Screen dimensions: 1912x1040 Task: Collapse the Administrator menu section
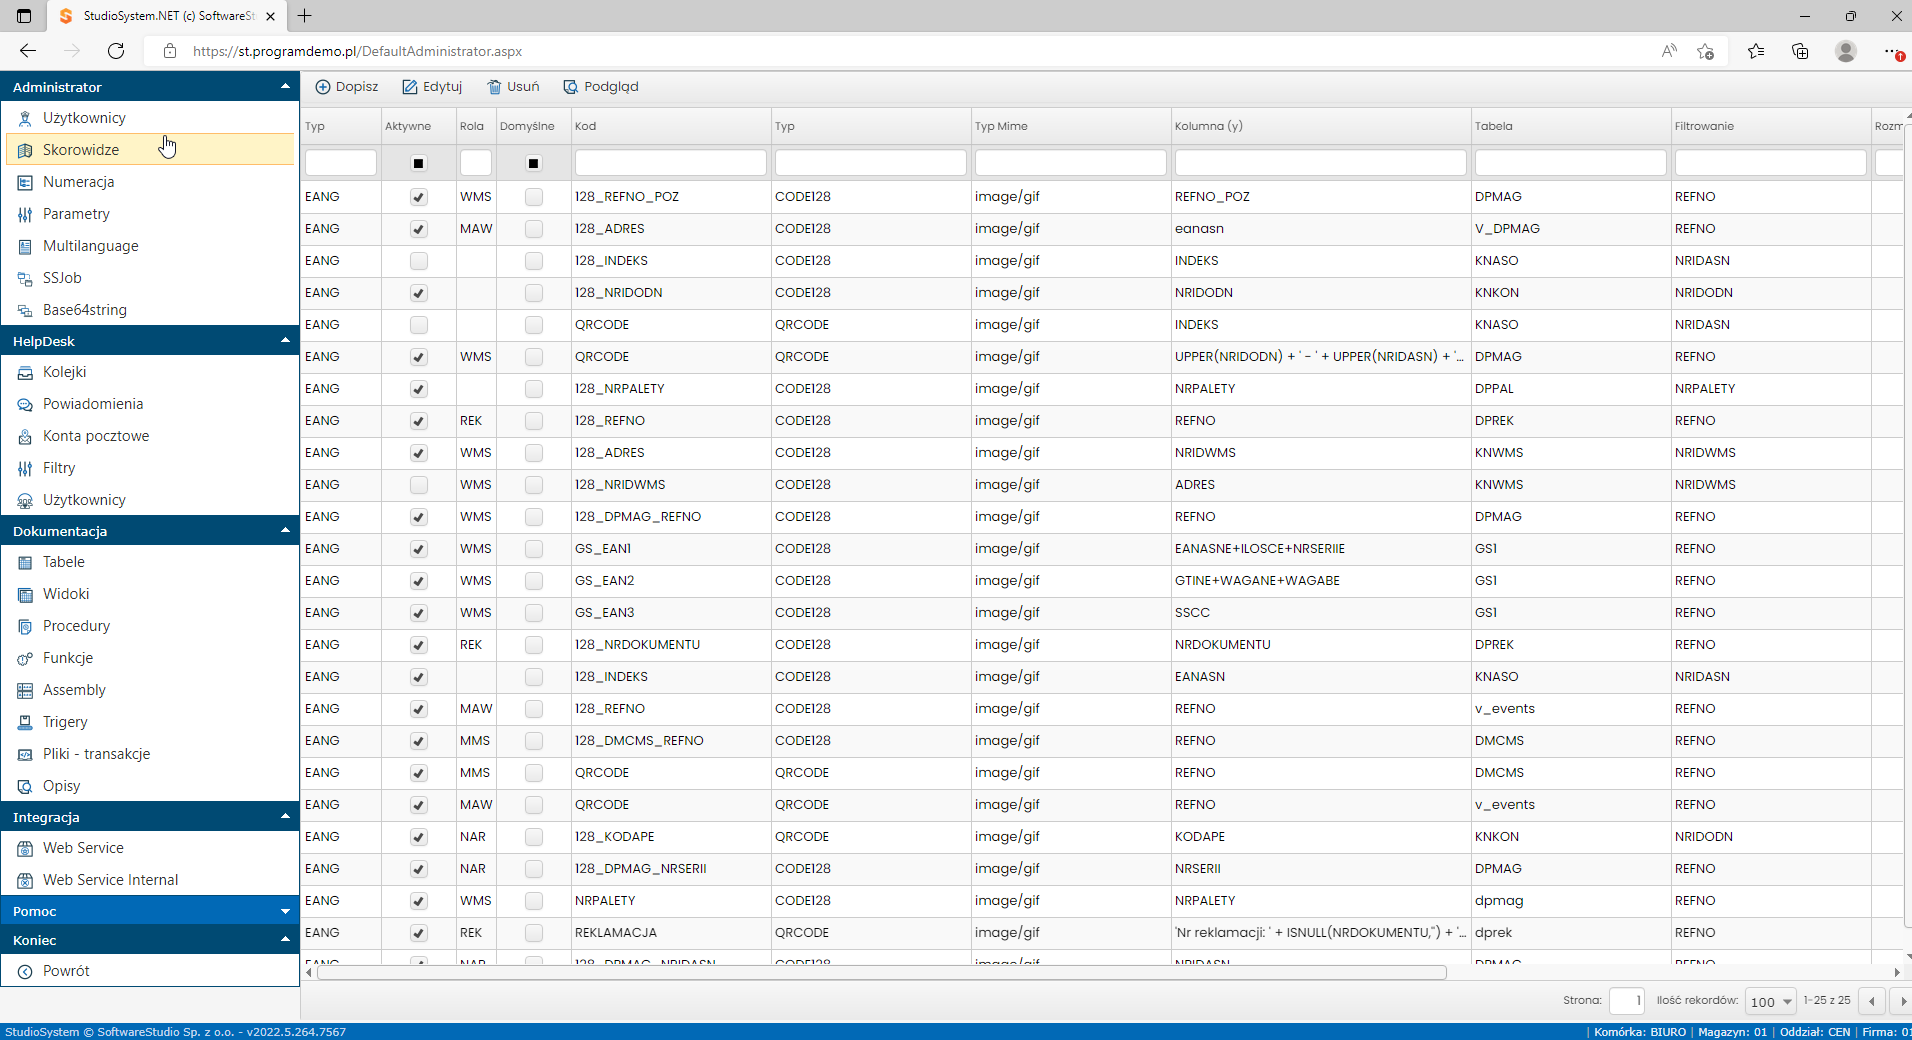[x=285, y=87]
